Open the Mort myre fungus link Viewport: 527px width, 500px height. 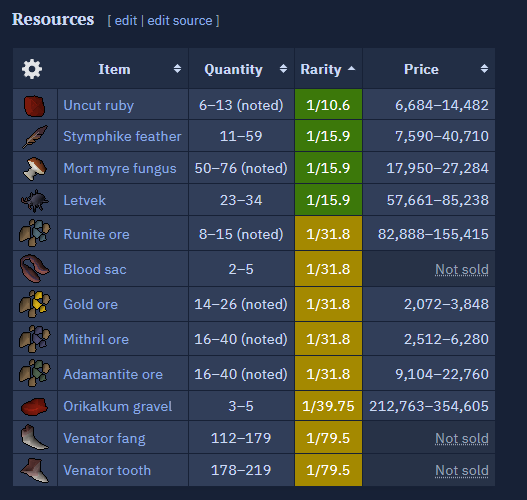[x=120, y=168]
